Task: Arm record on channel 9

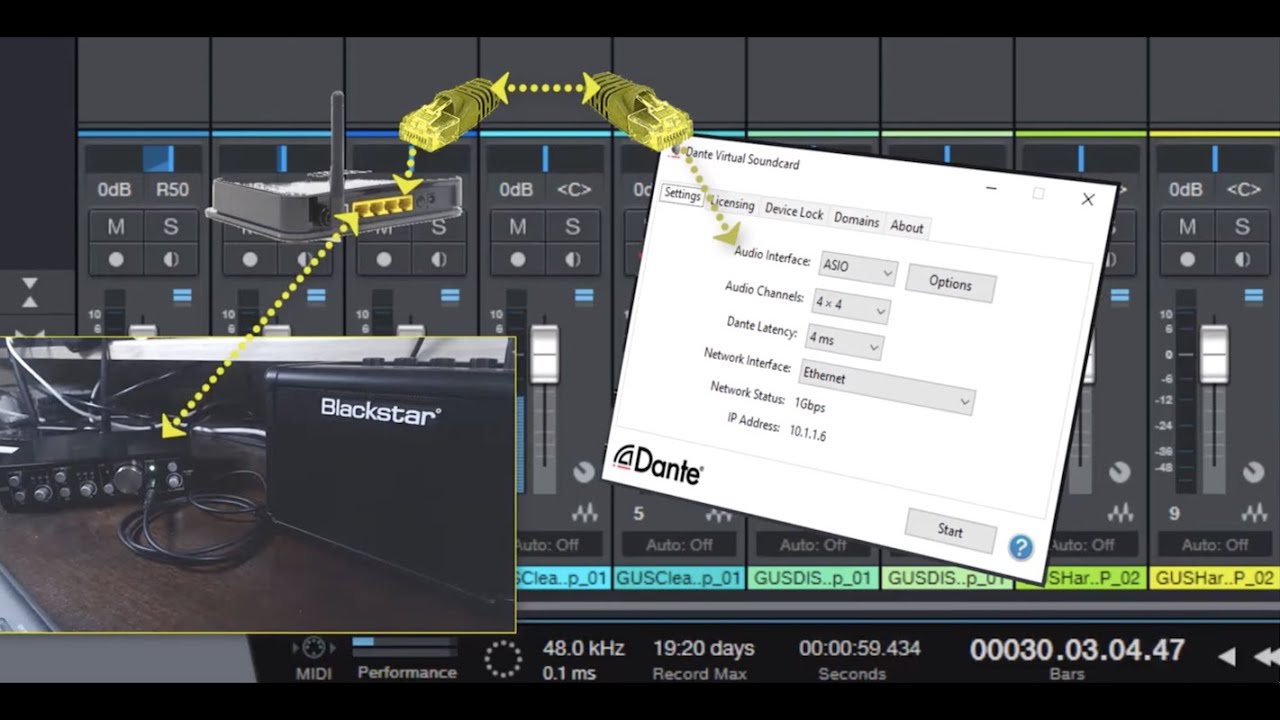Action: [1187, 259]
